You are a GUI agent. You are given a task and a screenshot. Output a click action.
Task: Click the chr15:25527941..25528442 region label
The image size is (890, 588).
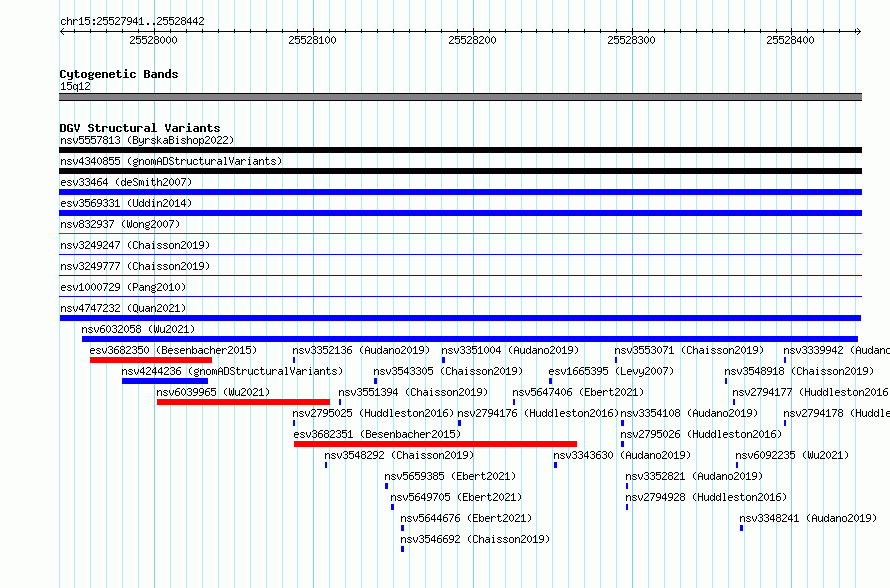click(x=132, y=22)
